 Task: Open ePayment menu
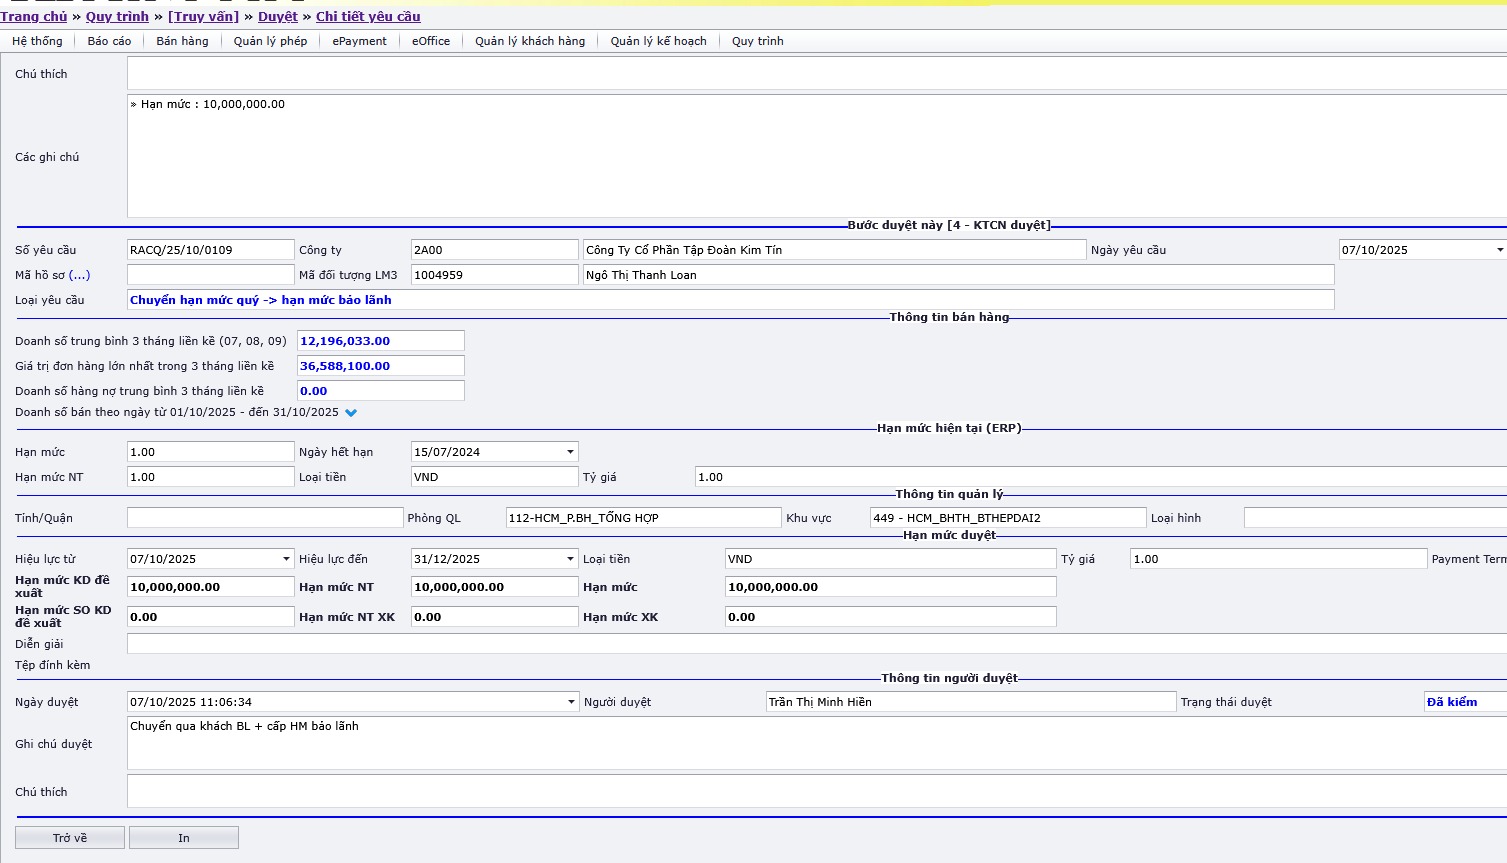coord(359,41)
